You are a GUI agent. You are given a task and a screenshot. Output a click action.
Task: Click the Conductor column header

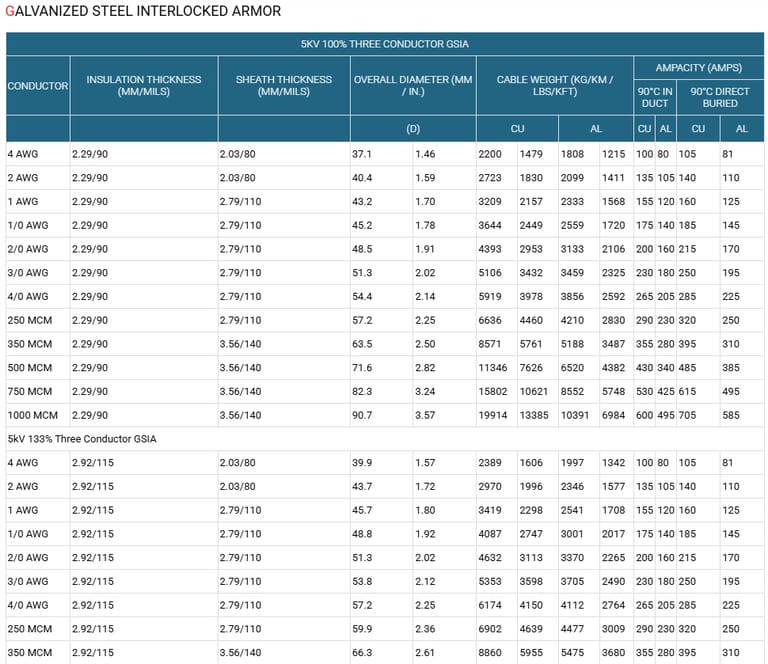(37, 86)
